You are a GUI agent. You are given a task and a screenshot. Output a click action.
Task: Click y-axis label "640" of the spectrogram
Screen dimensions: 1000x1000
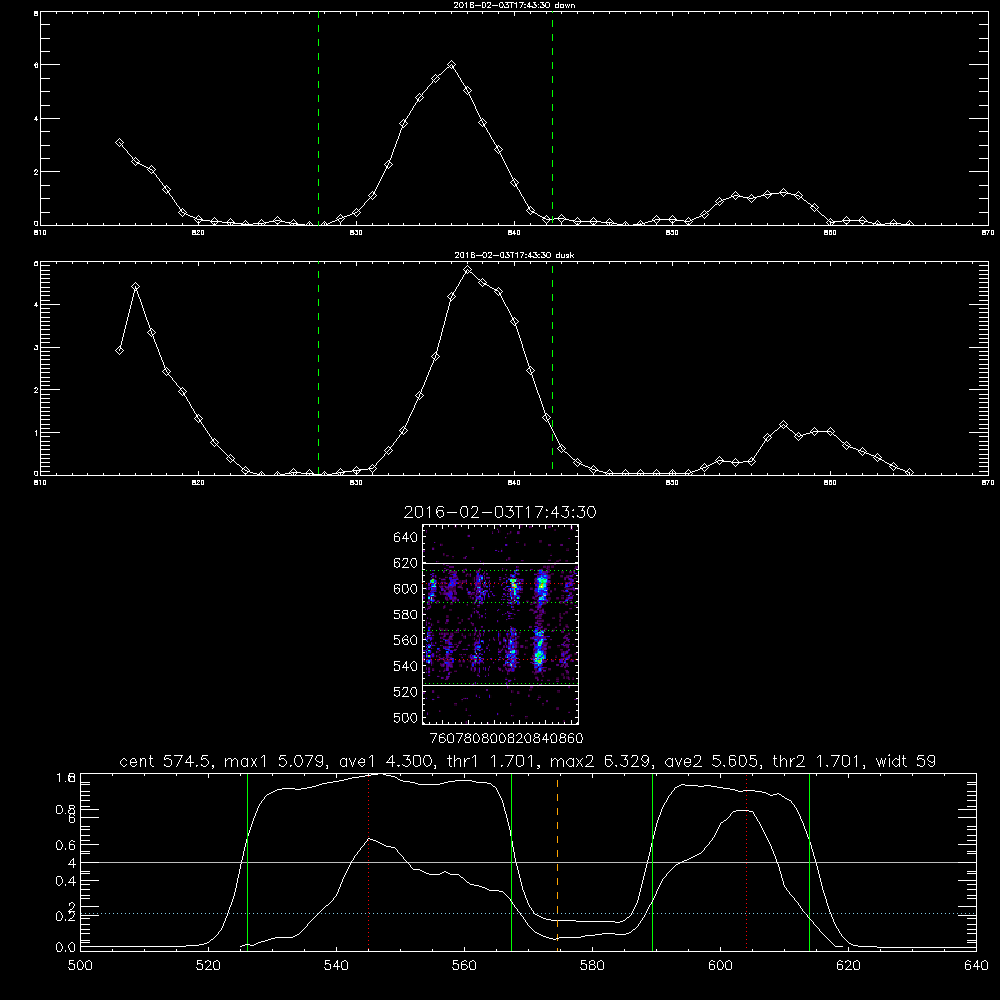(406, 538)
